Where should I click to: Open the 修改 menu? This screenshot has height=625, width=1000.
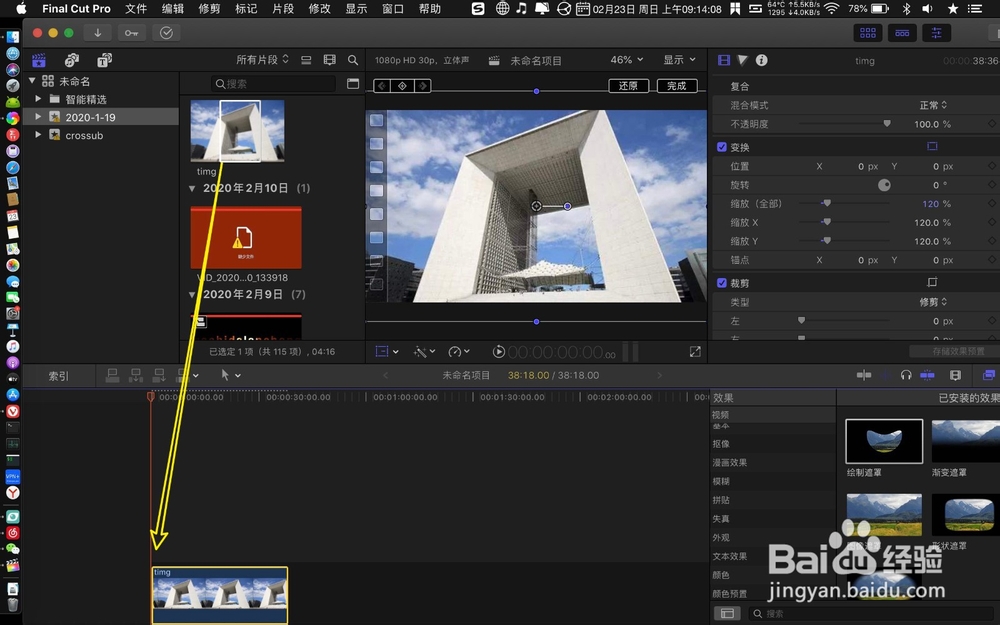pyautogui.click(x=318, y=10)
